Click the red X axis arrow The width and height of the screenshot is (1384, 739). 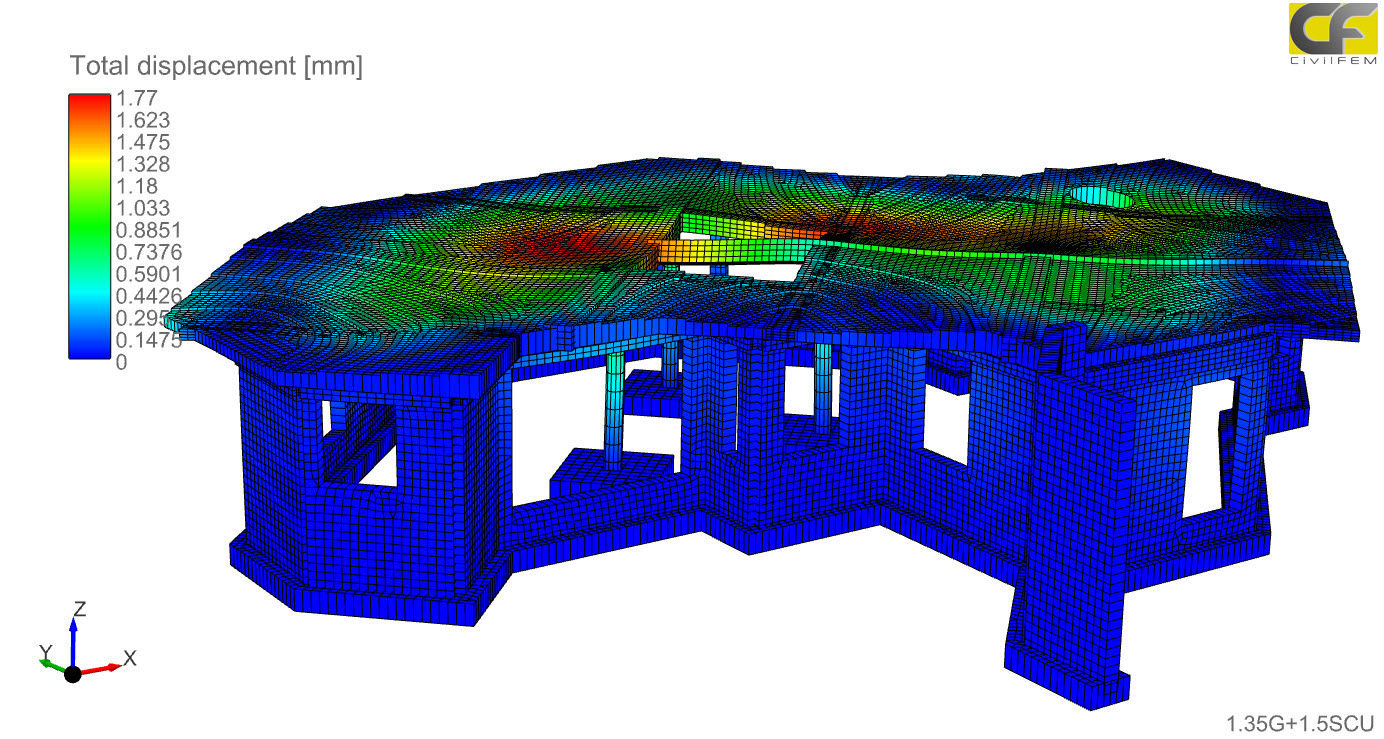pos(100,667)
